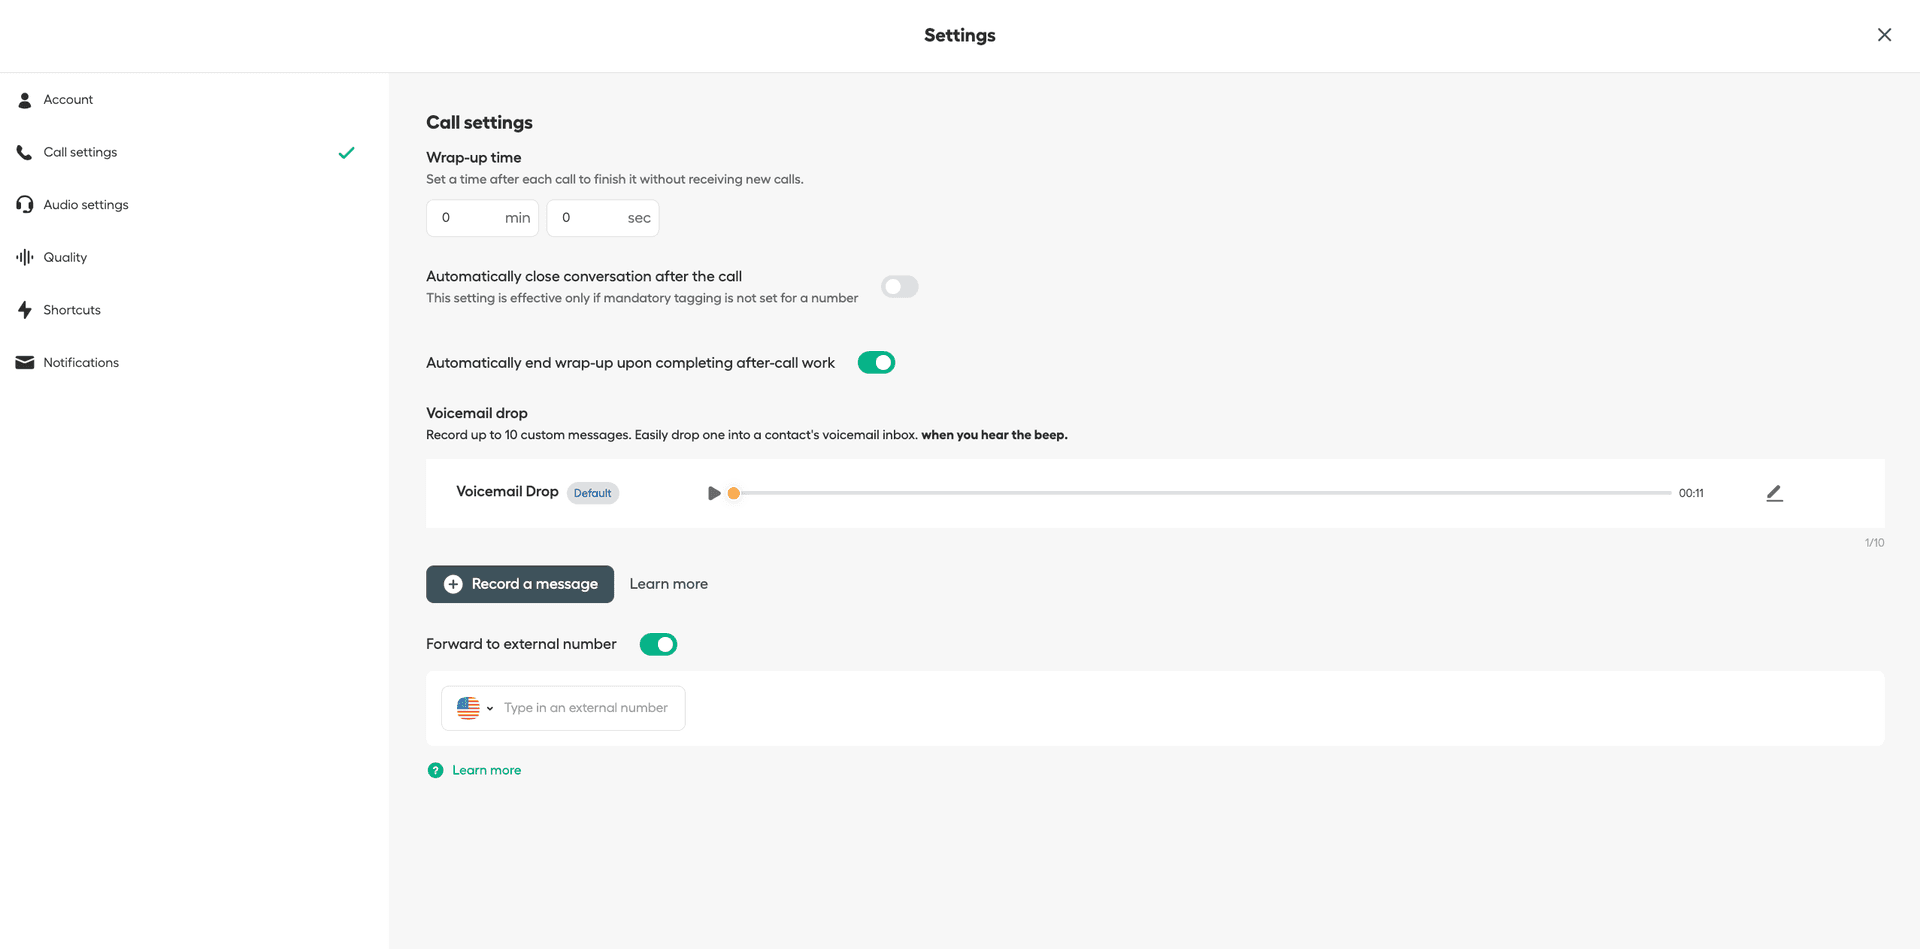Click the Shortcuts lightning bolt icon
Viewport: 1920px width, 949px height.
(25, 310)
